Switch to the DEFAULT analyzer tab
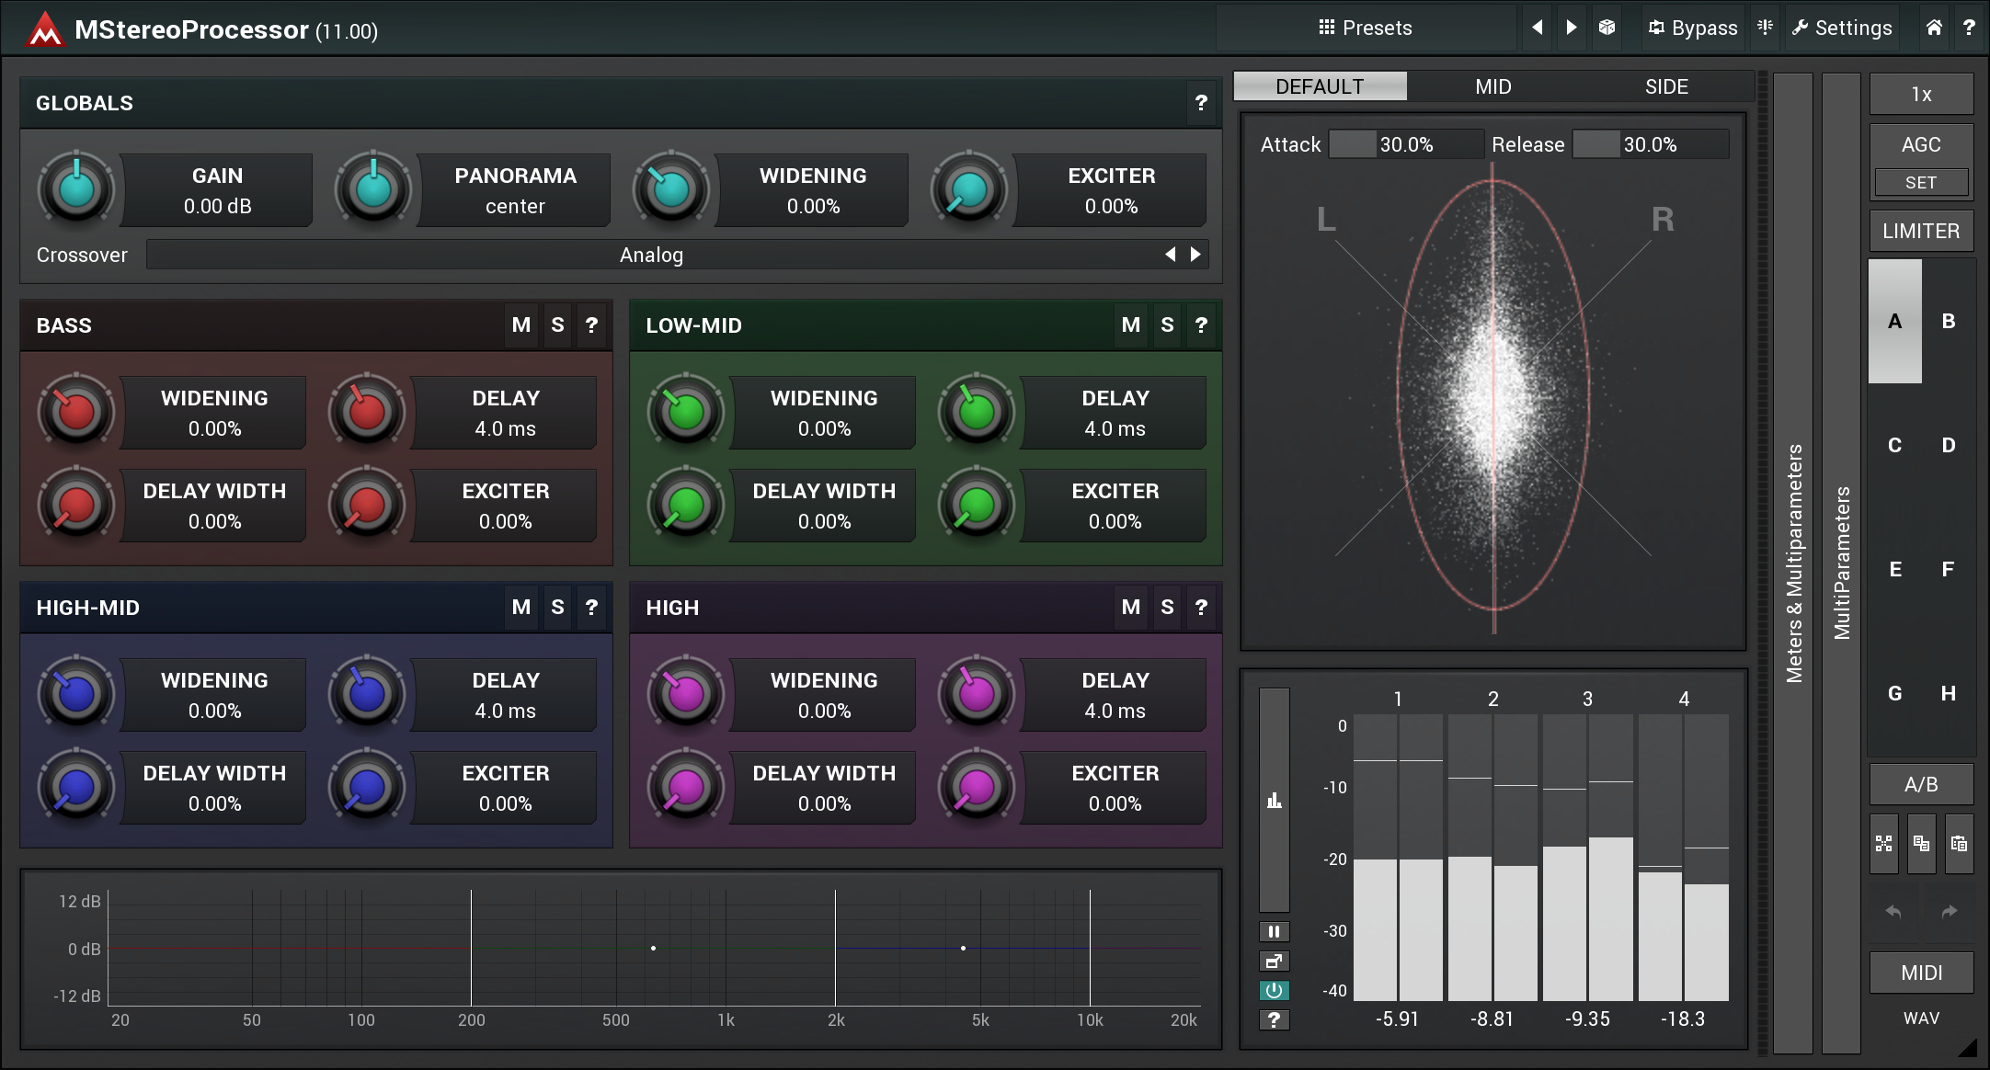 [x=1320, y=87]
